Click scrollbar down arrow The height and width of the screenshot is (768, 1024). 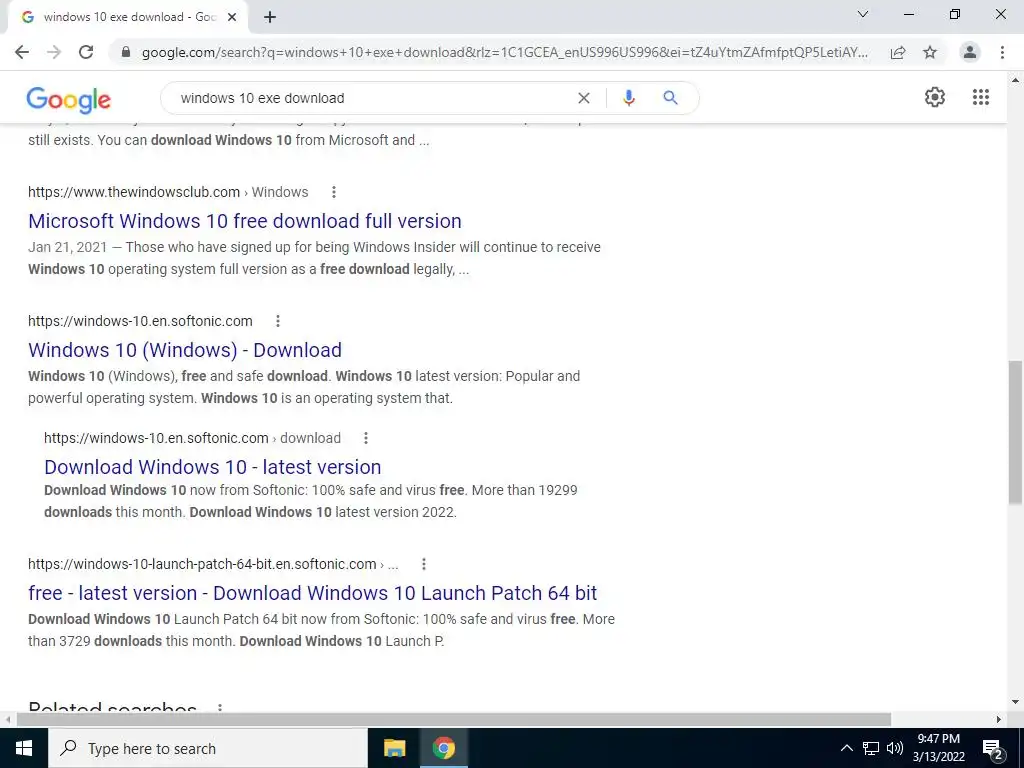(1015, 703)
